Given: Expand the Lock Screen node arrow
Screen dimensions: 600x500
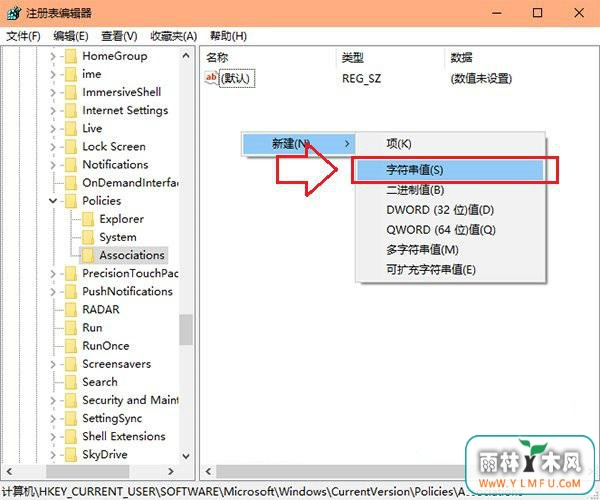Looking at the screenshot, I should point(53,147).
